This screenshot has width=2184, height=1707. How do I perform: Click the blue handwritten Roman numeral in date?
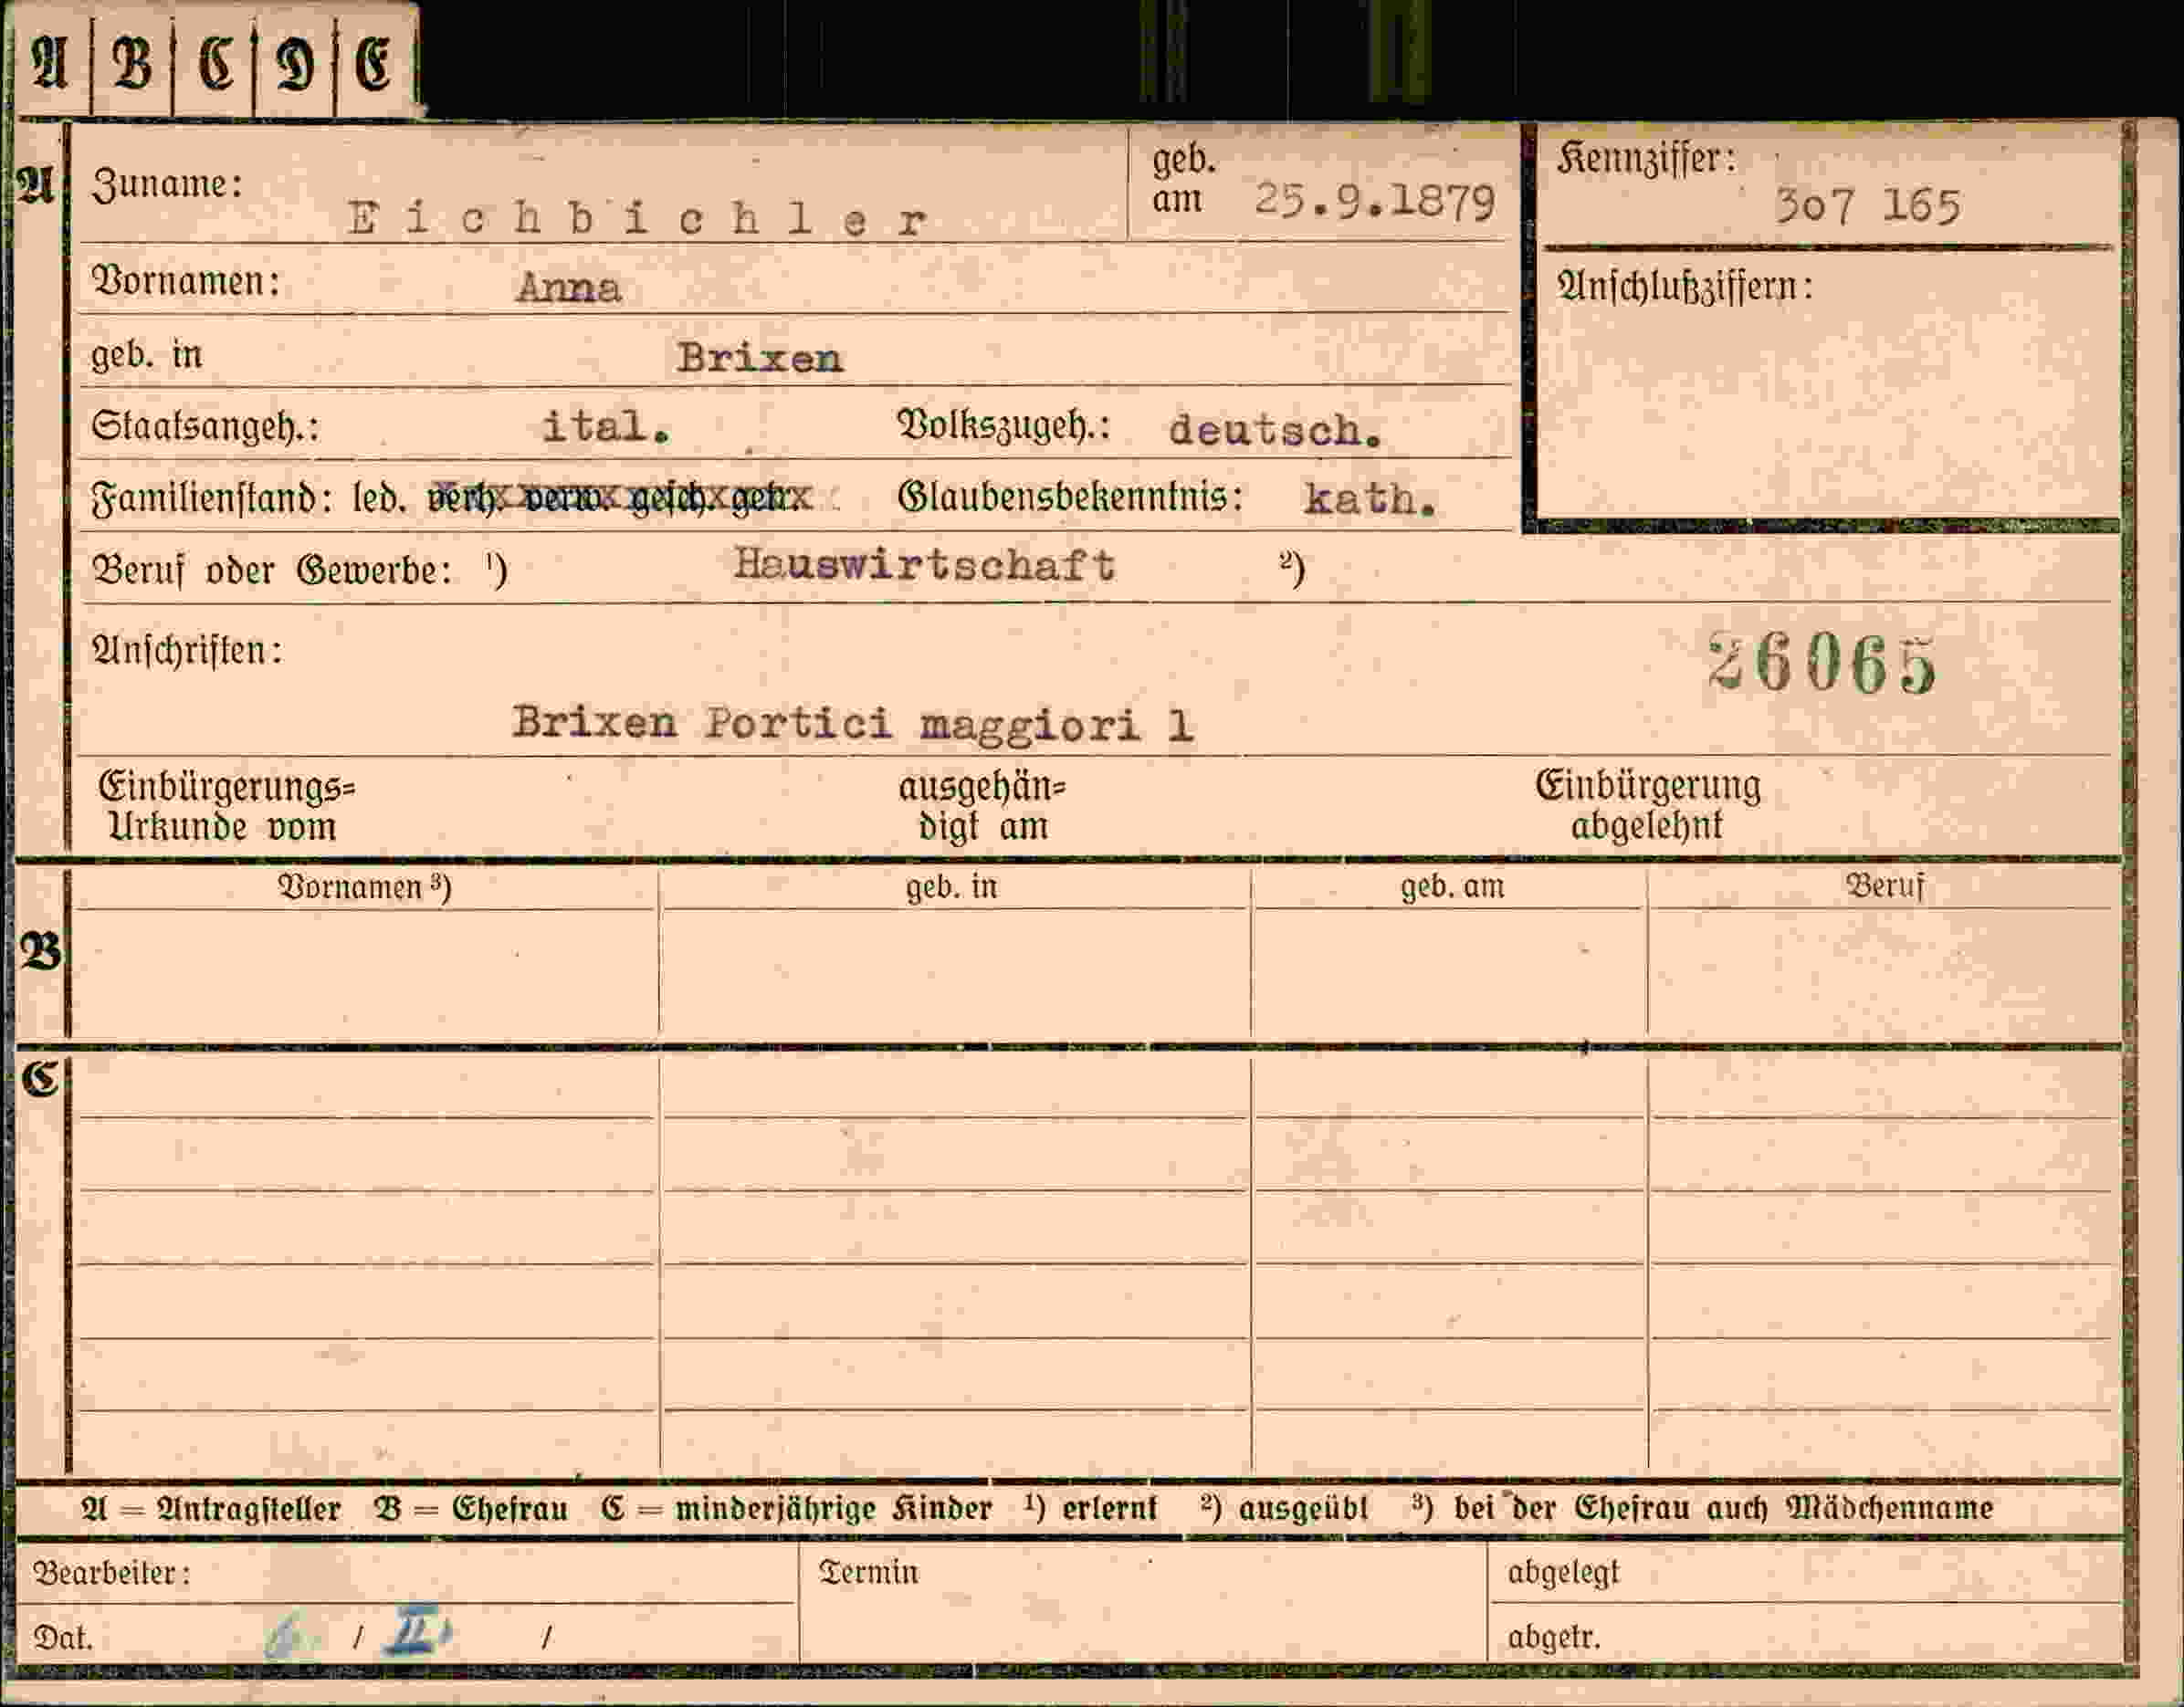tap(418, 1632)
